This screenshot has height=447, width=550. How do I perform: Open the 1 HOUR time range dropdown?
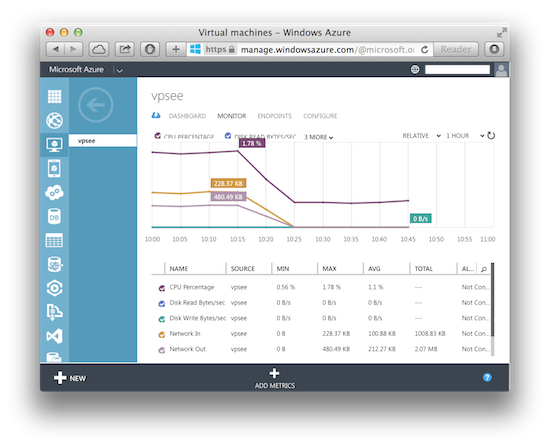coord(465,136)
